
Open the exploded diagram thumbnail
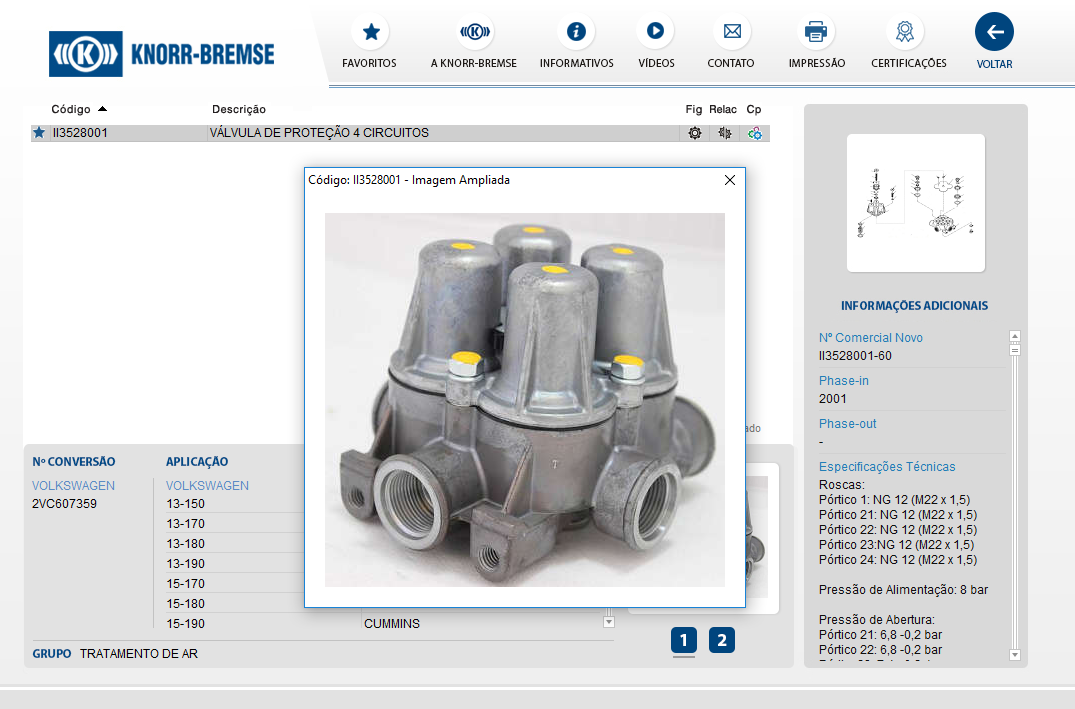click(x=915, y=203)
